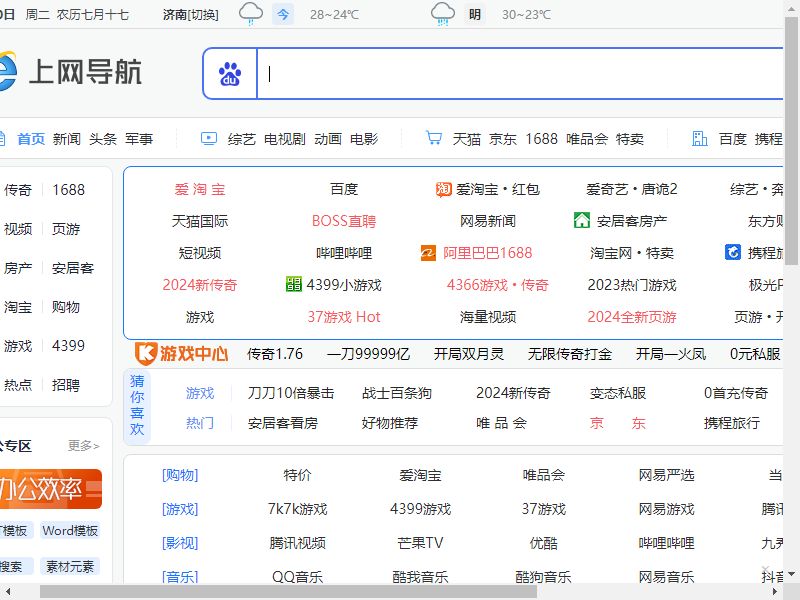The image size is (800, 600).
Task: Click the Baidu paw search engine icon
Action: [230, 74]
